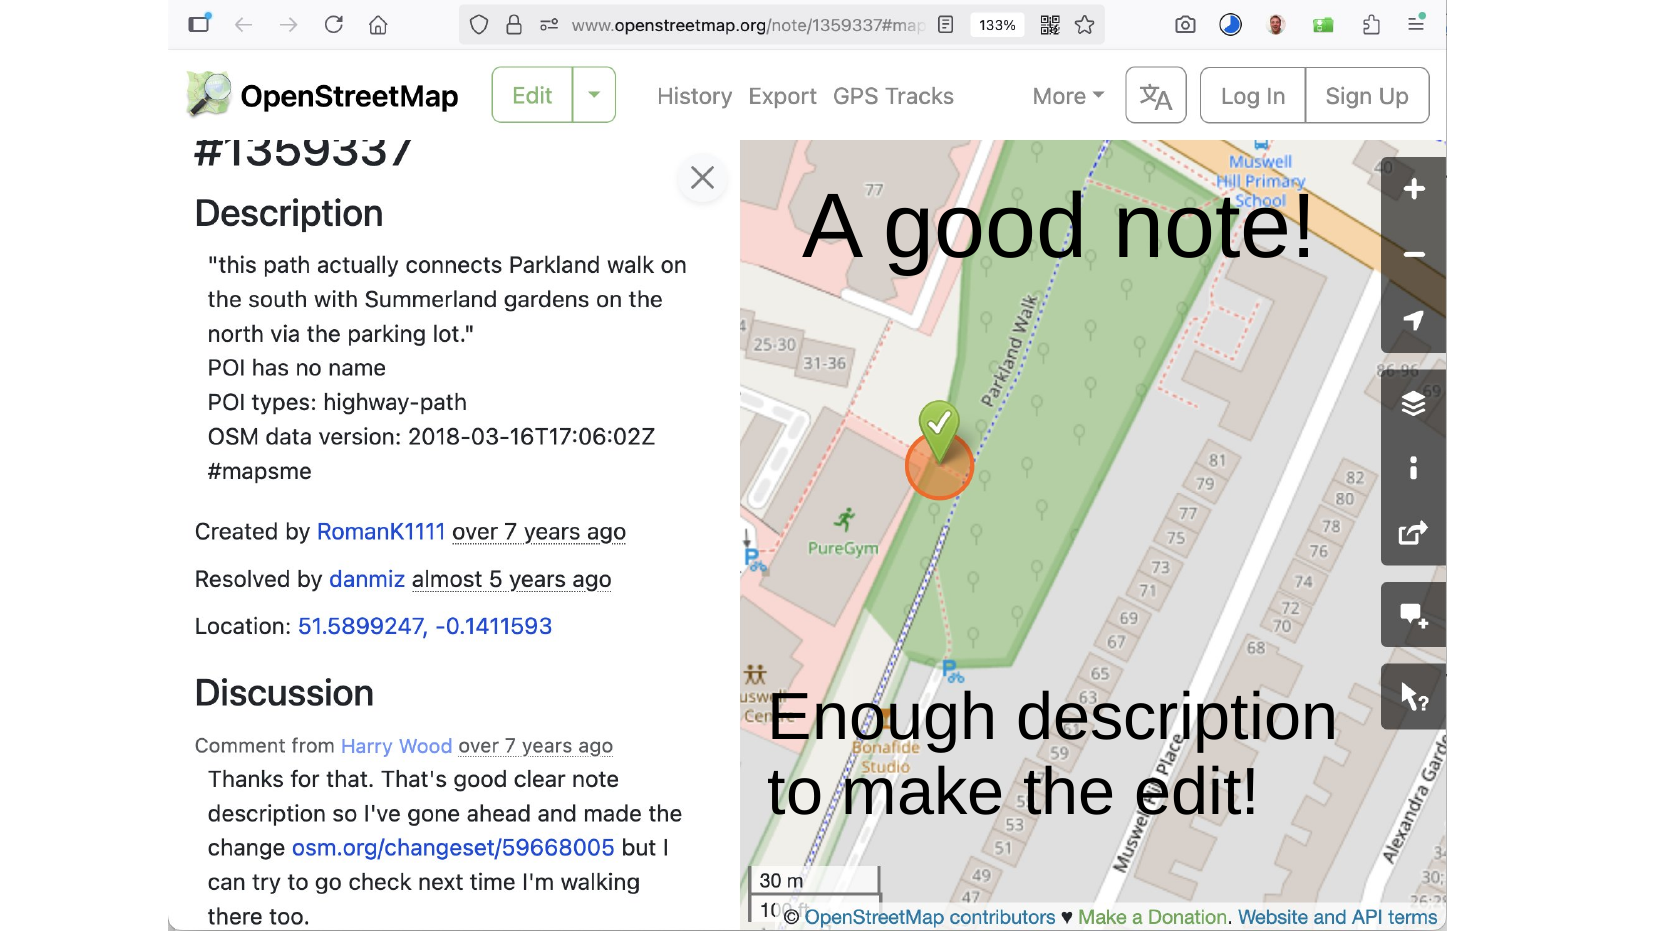Zoom out of the map

1413,255
